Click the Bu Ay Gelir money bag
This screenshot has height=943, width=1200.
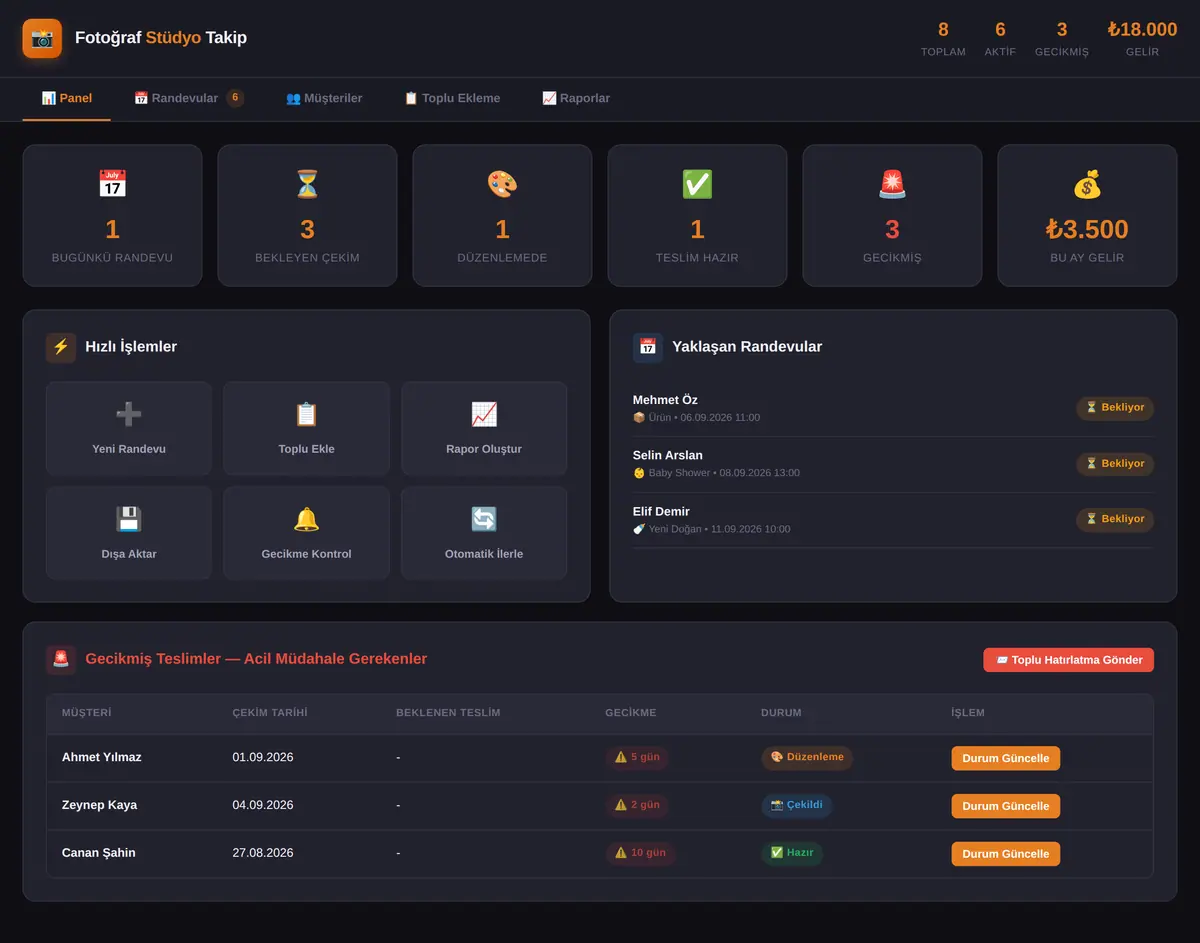point(1087,184)
